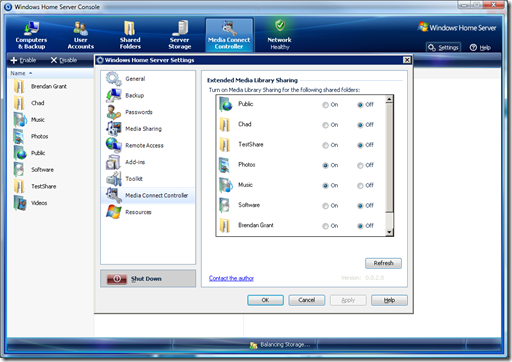Turn Off sharing for Music folder

[360, 186]
